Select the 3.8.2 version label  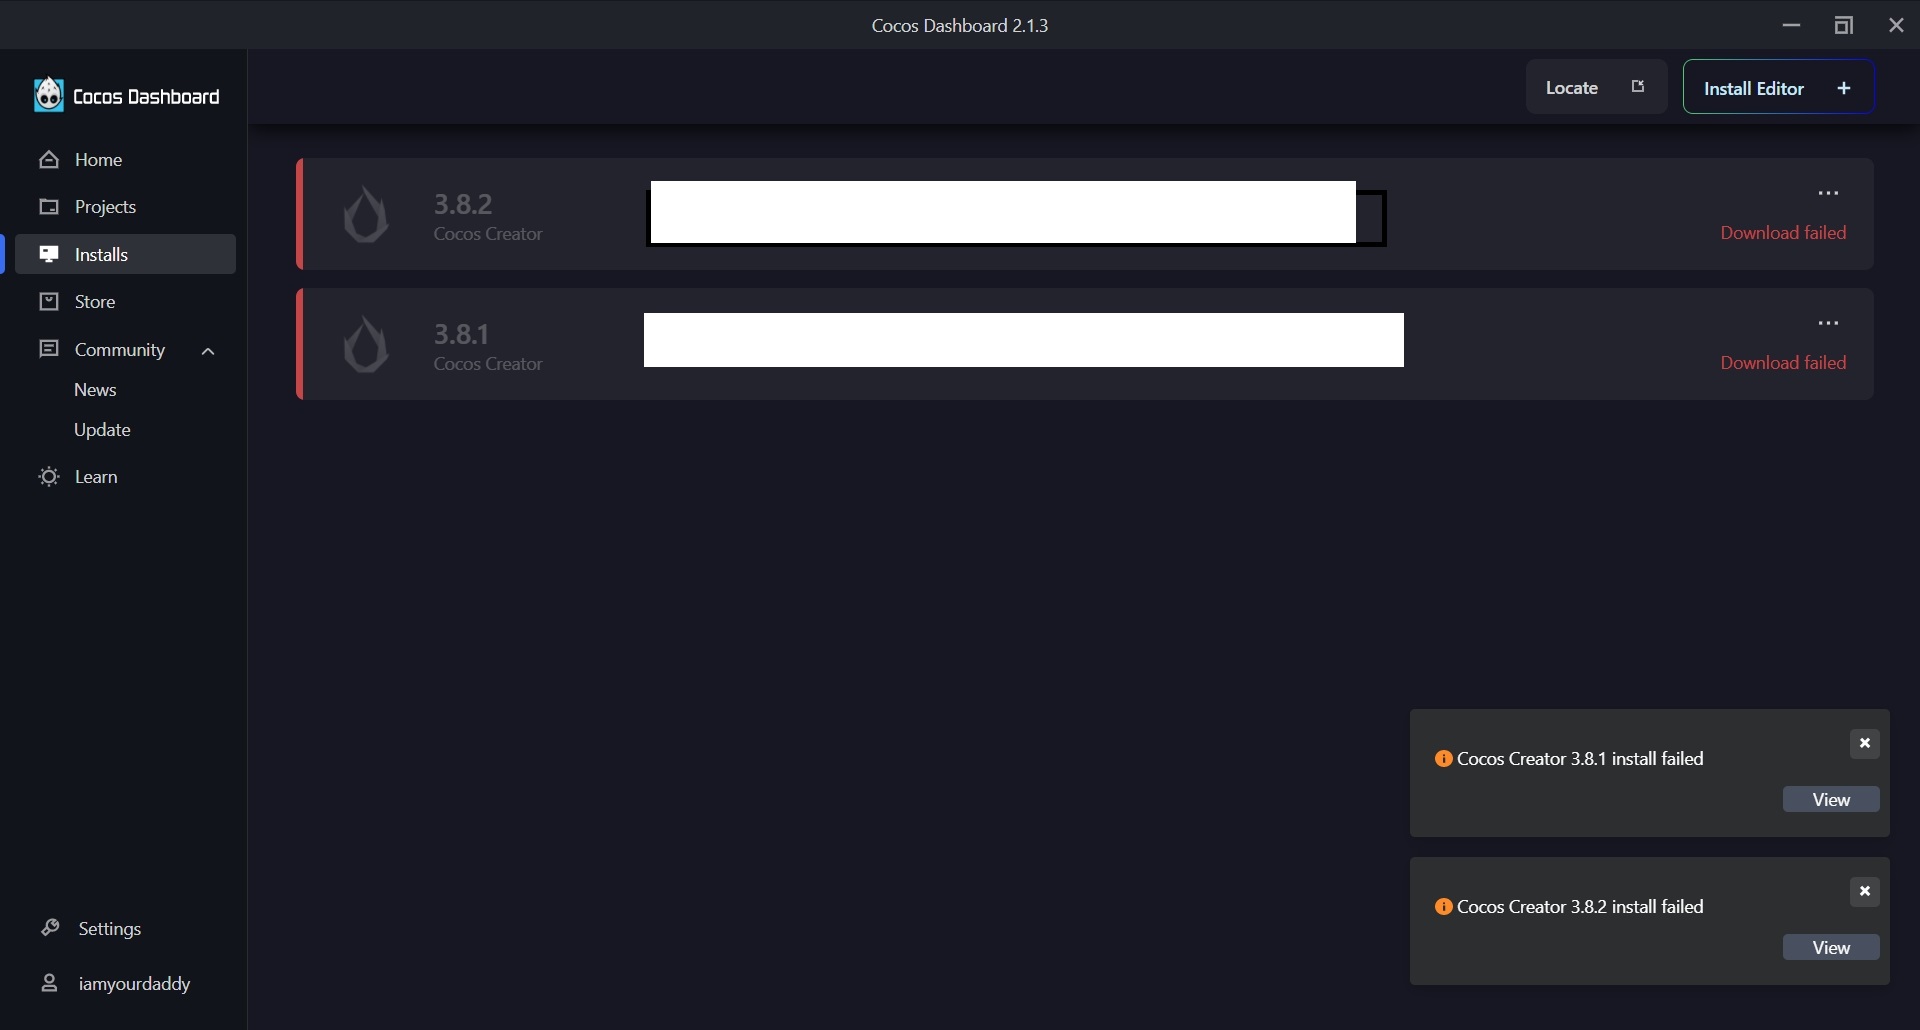463,204
